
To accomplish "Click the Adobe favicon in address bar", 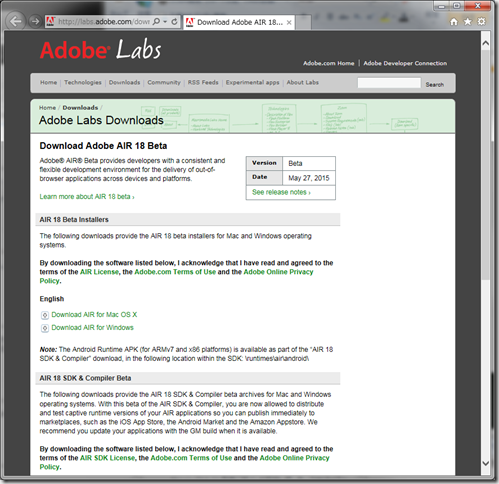I will pos(50,22).
